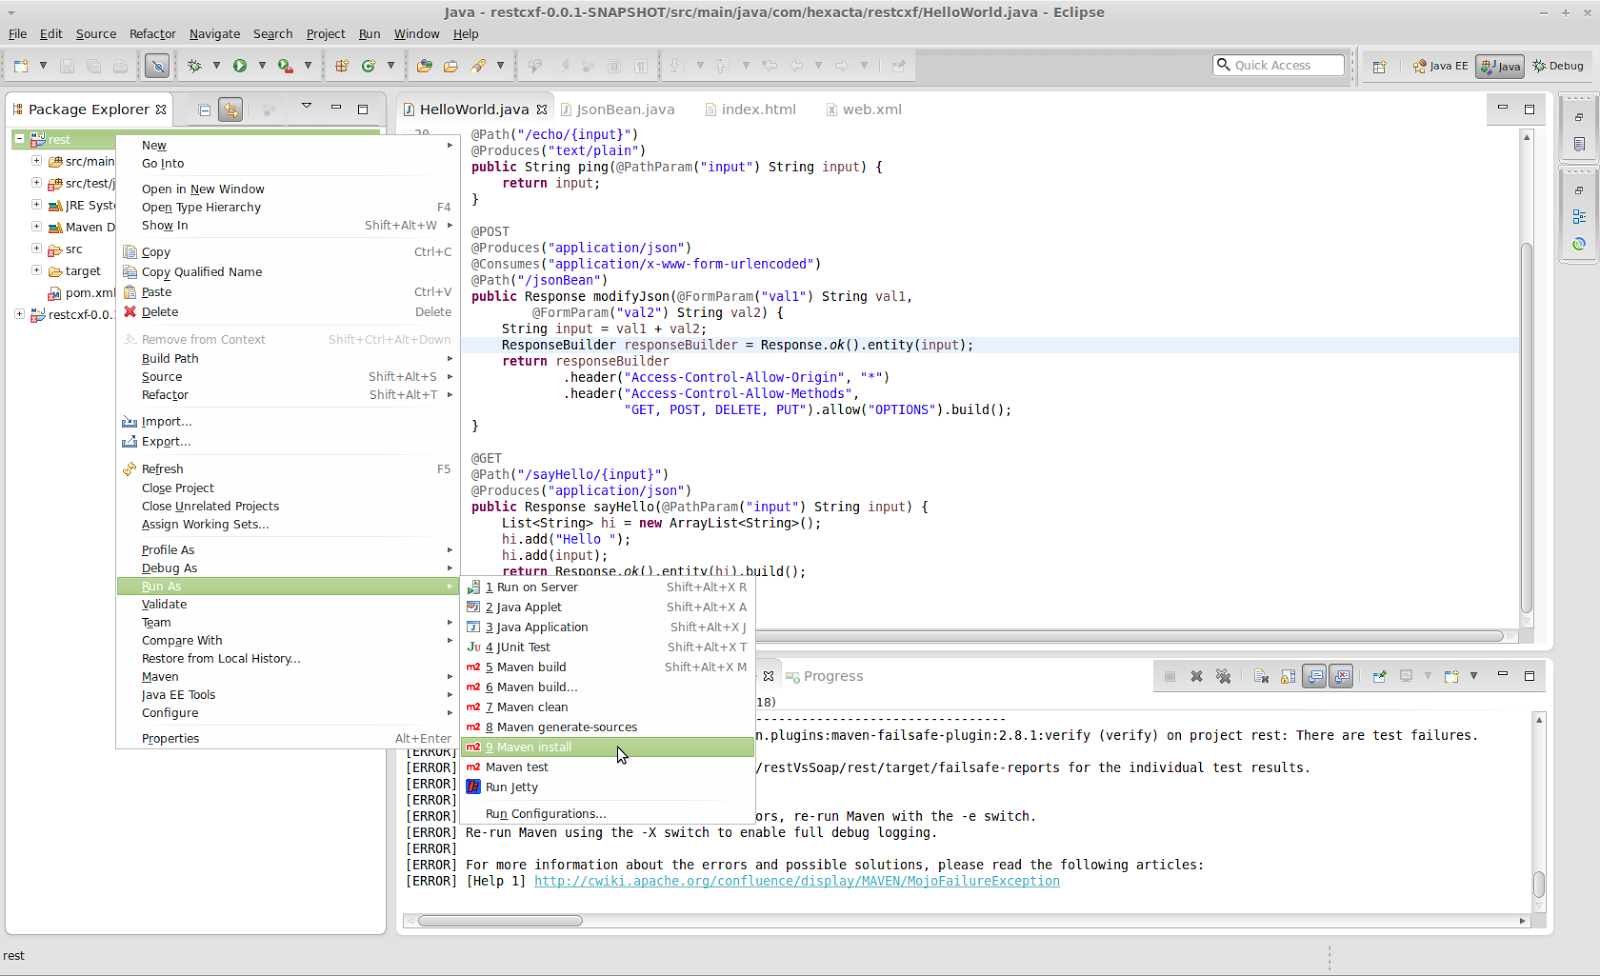
Task: Expand the src/main tree node
Action: pos(37,161)
